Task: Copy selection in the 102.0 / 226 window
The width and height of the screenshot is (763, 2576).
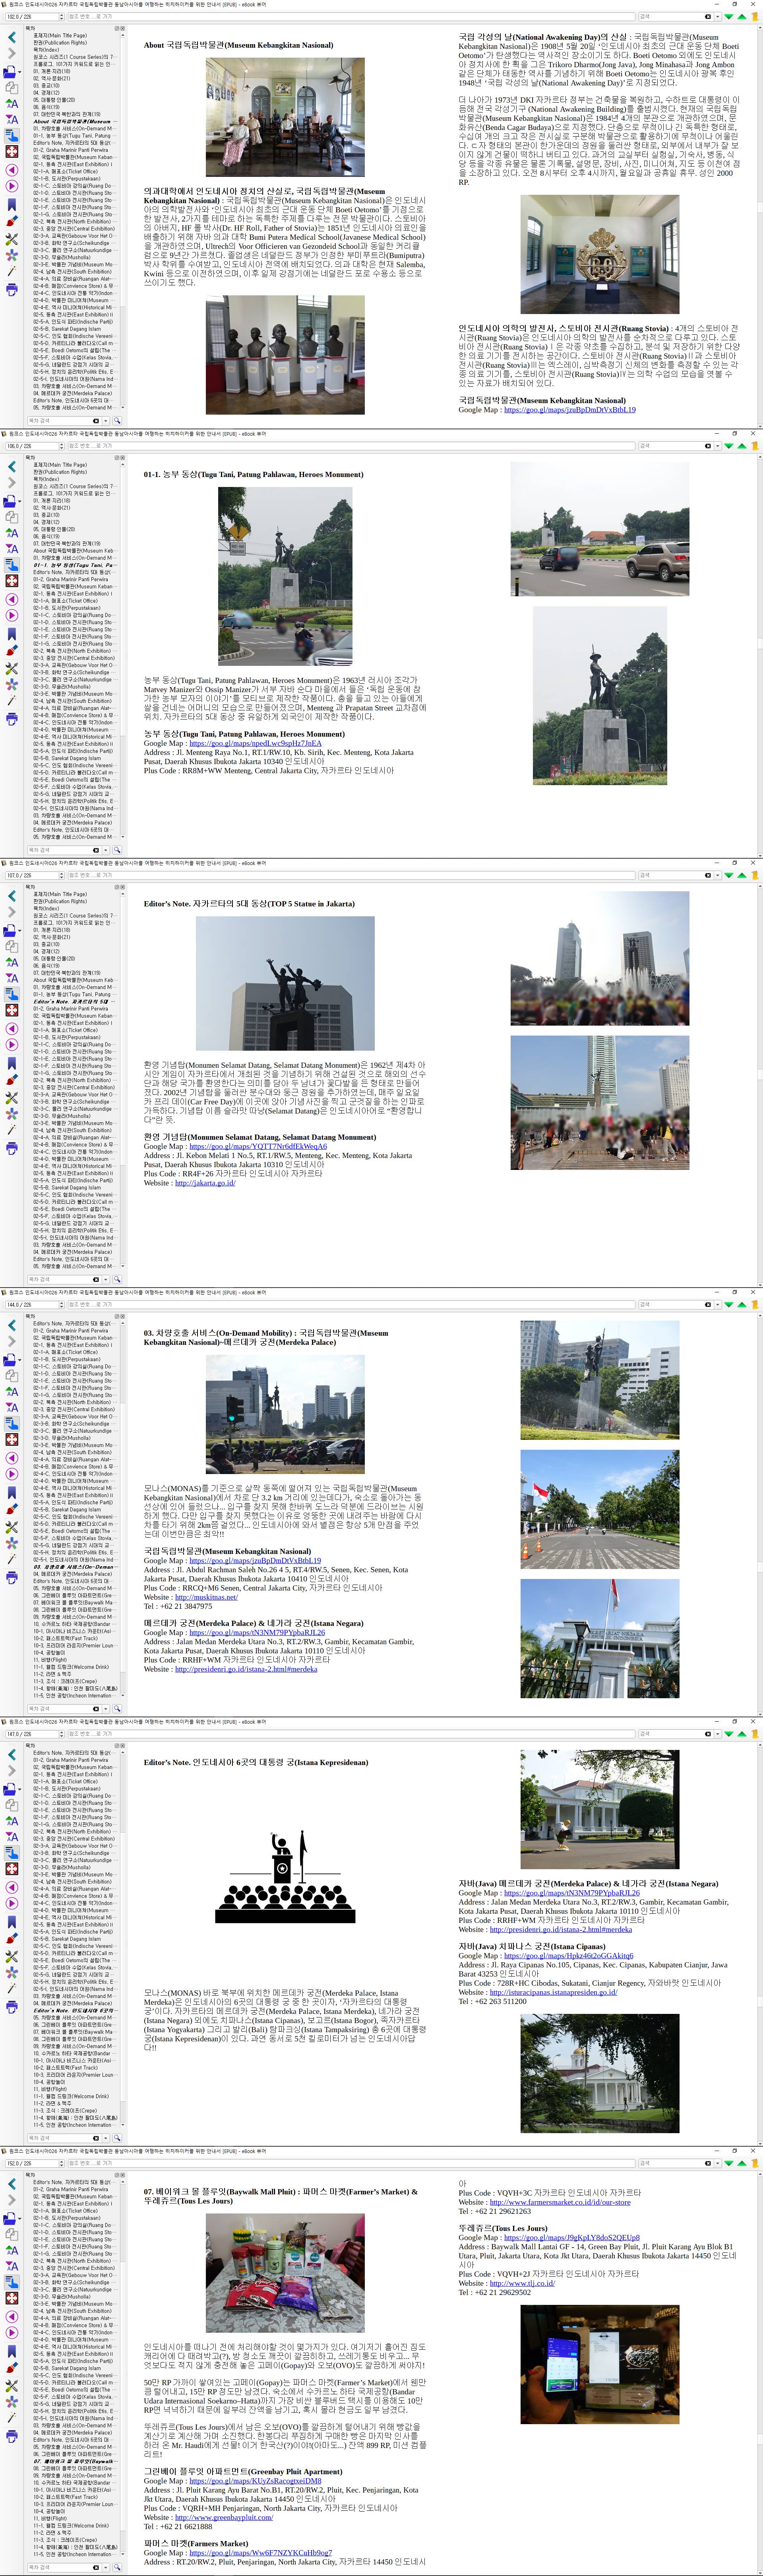Action: coord(11,87)
